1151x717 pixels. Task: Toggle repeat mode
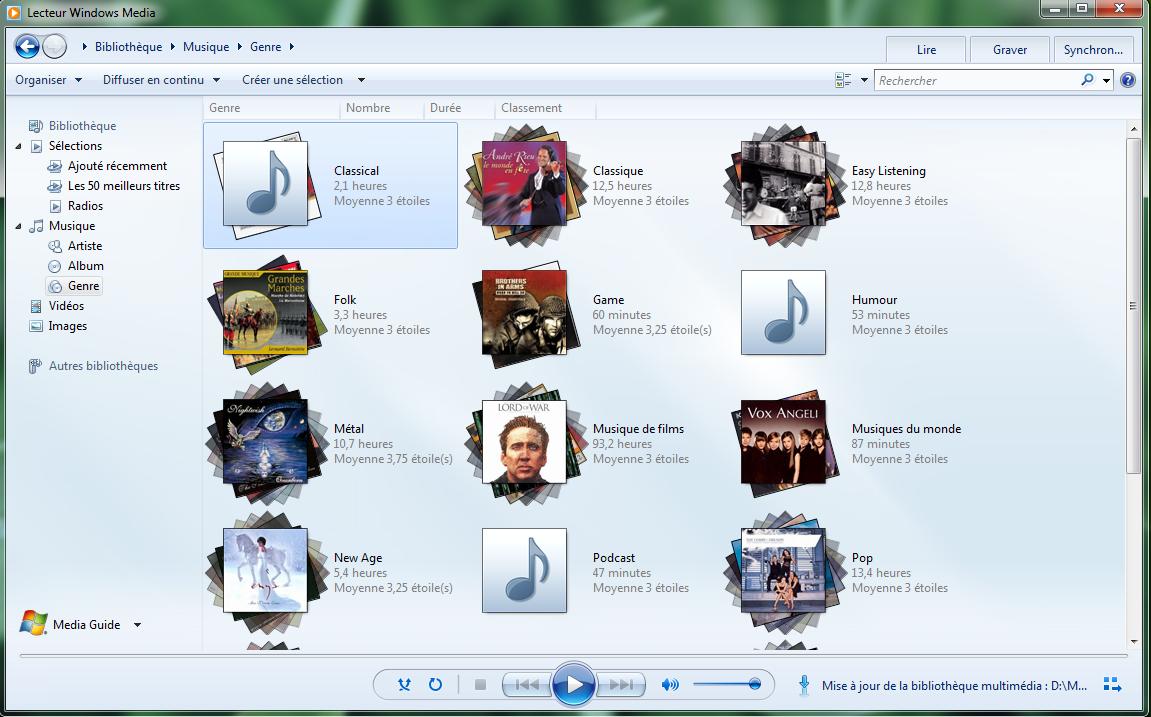435,685
